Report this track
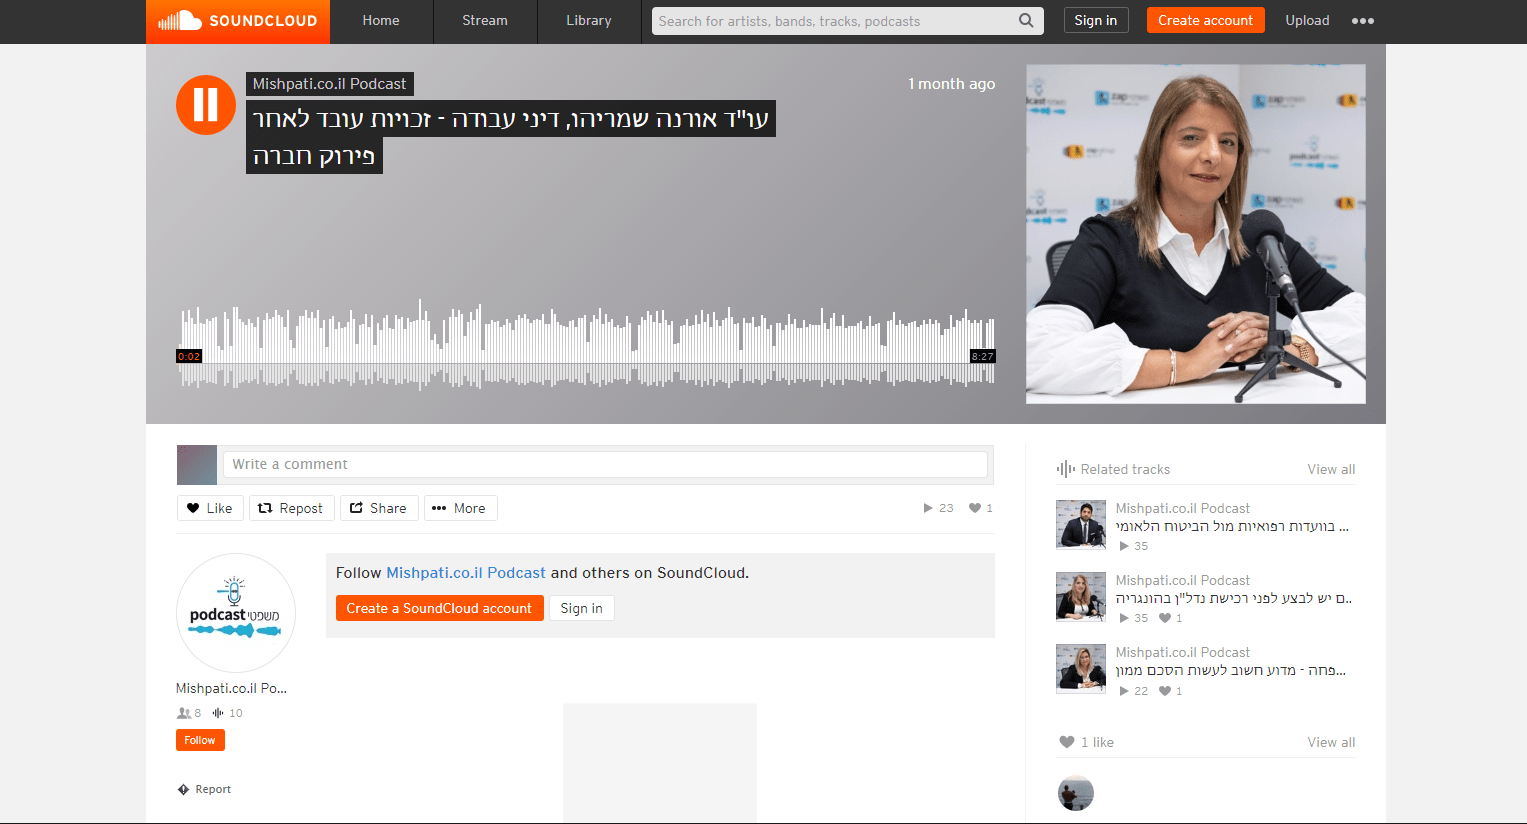Viewport: 1527px width, 824px height. pyautogui.click(x=205, y=789)
